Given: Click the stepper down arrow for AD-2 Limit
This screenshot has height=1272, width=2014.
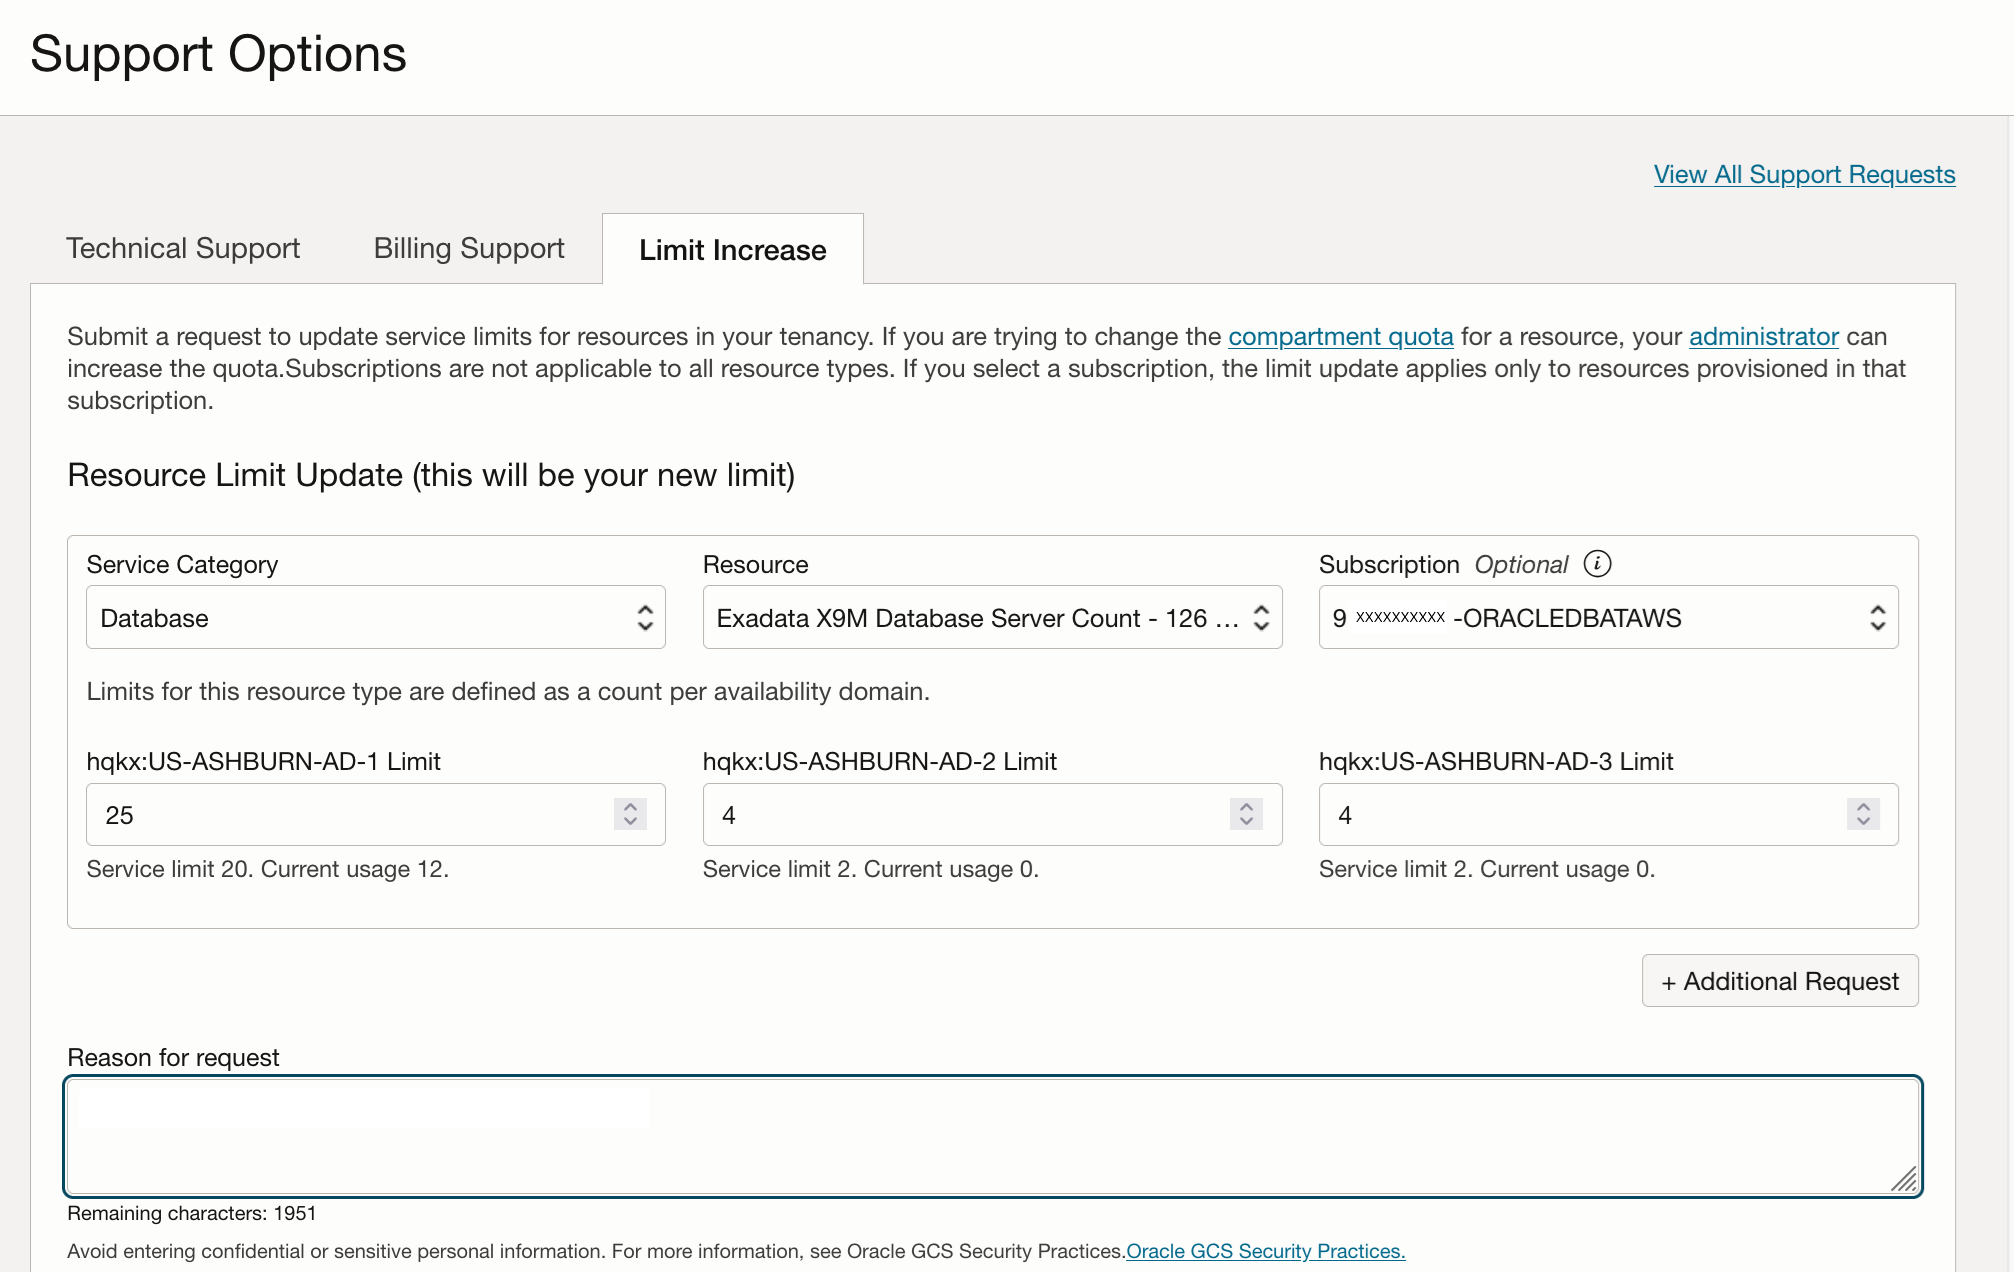Looking at the screenshot, I should click(1246, 823).
